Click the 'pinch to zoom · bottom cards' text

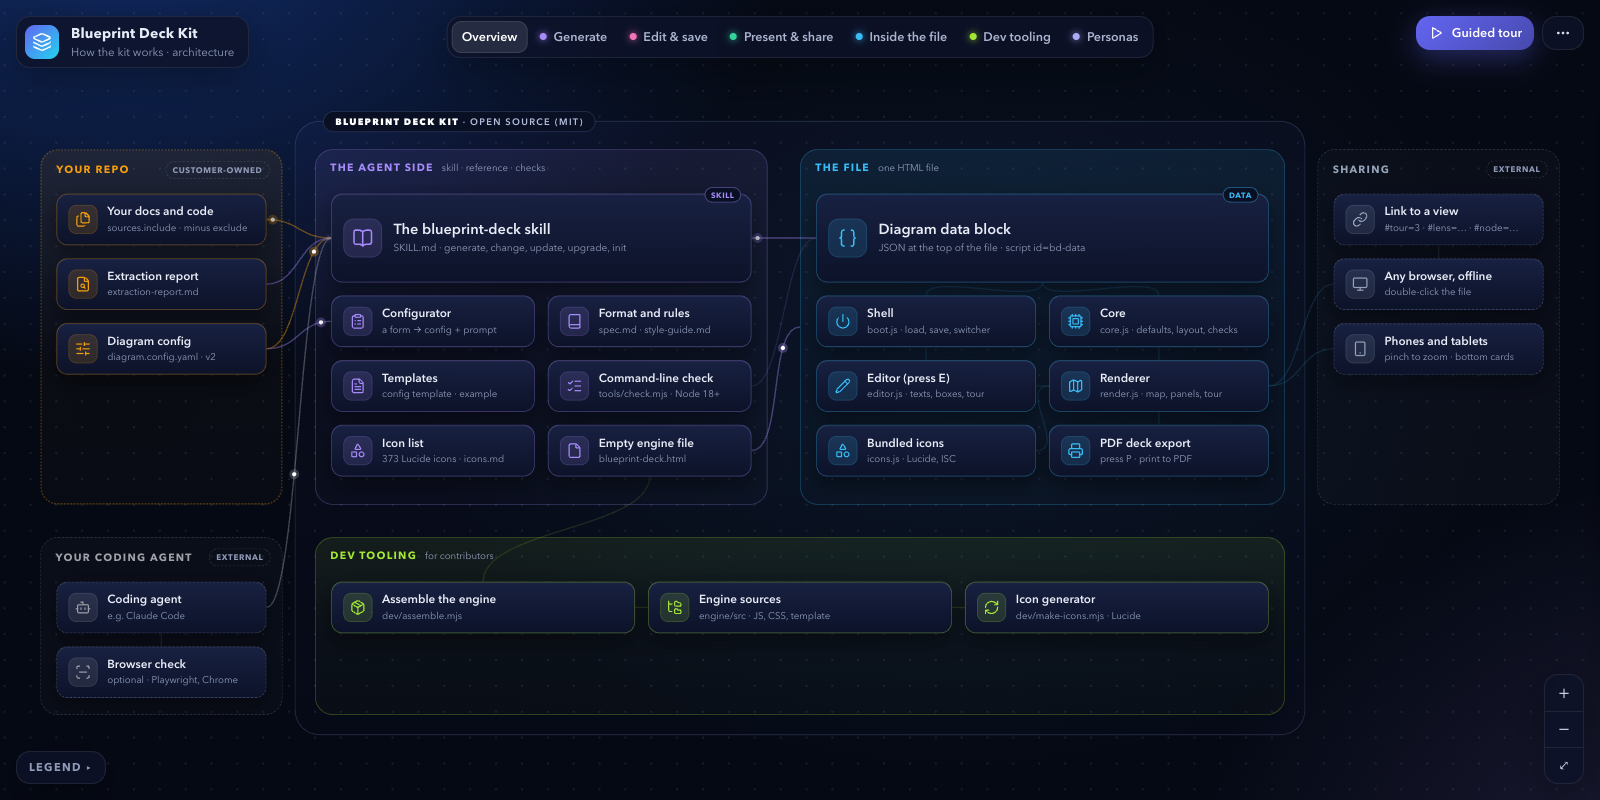(x=1449, y=357)
